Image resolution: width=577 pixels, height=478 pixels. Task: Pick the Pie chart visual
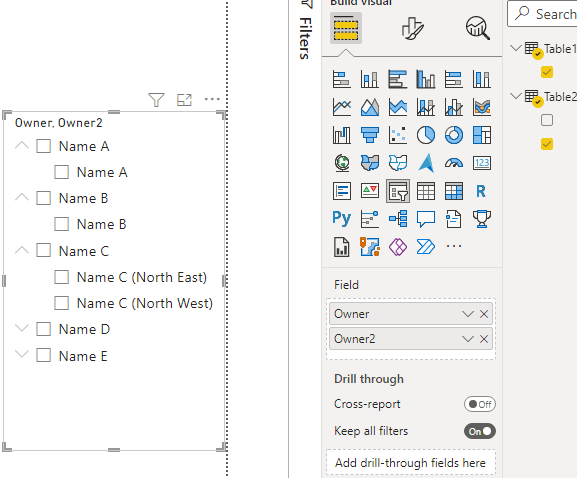426,135
